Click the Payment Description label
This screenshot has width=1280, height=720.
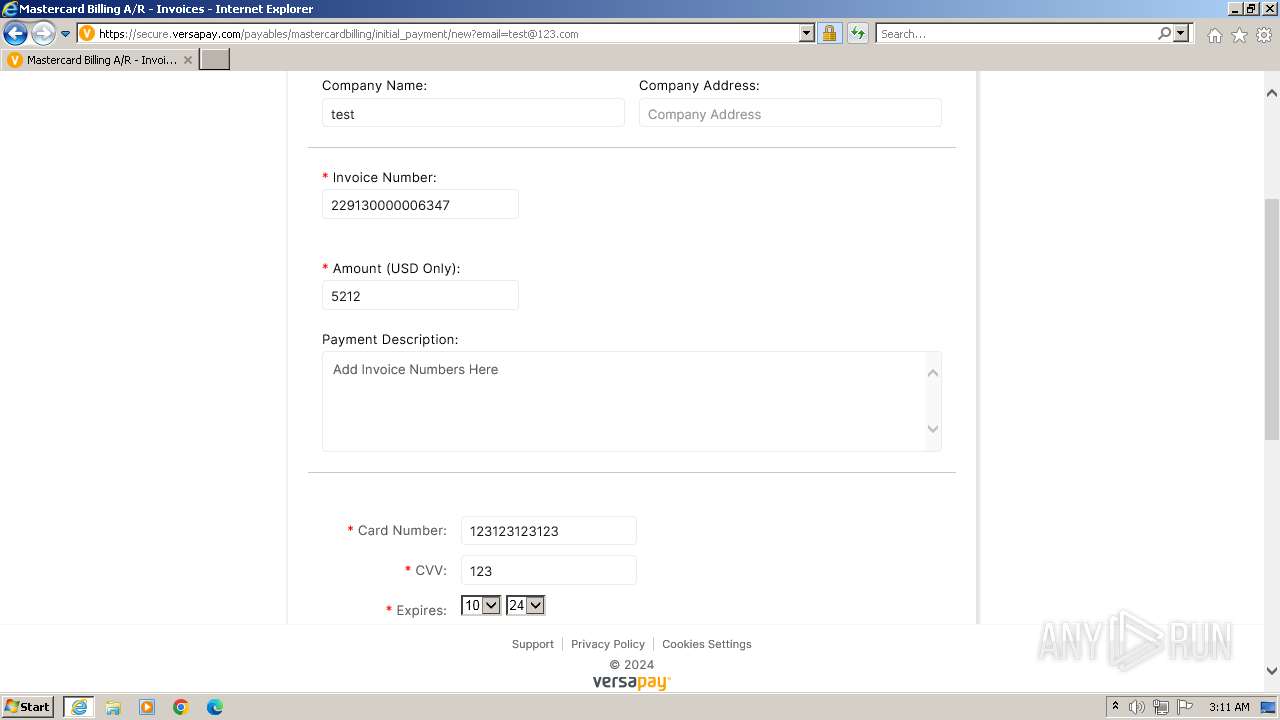click(x=390, y=339)
